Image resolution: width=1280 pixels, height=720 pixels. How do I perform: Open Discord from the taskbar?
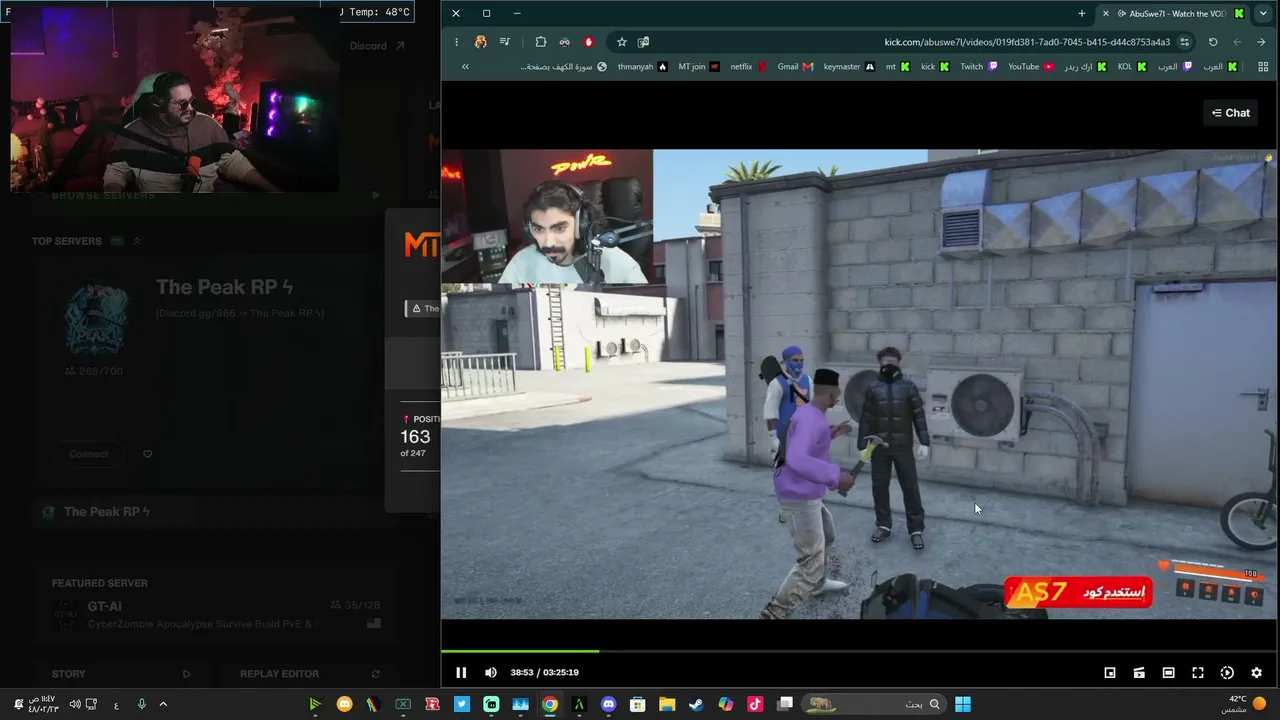(608, 704)
